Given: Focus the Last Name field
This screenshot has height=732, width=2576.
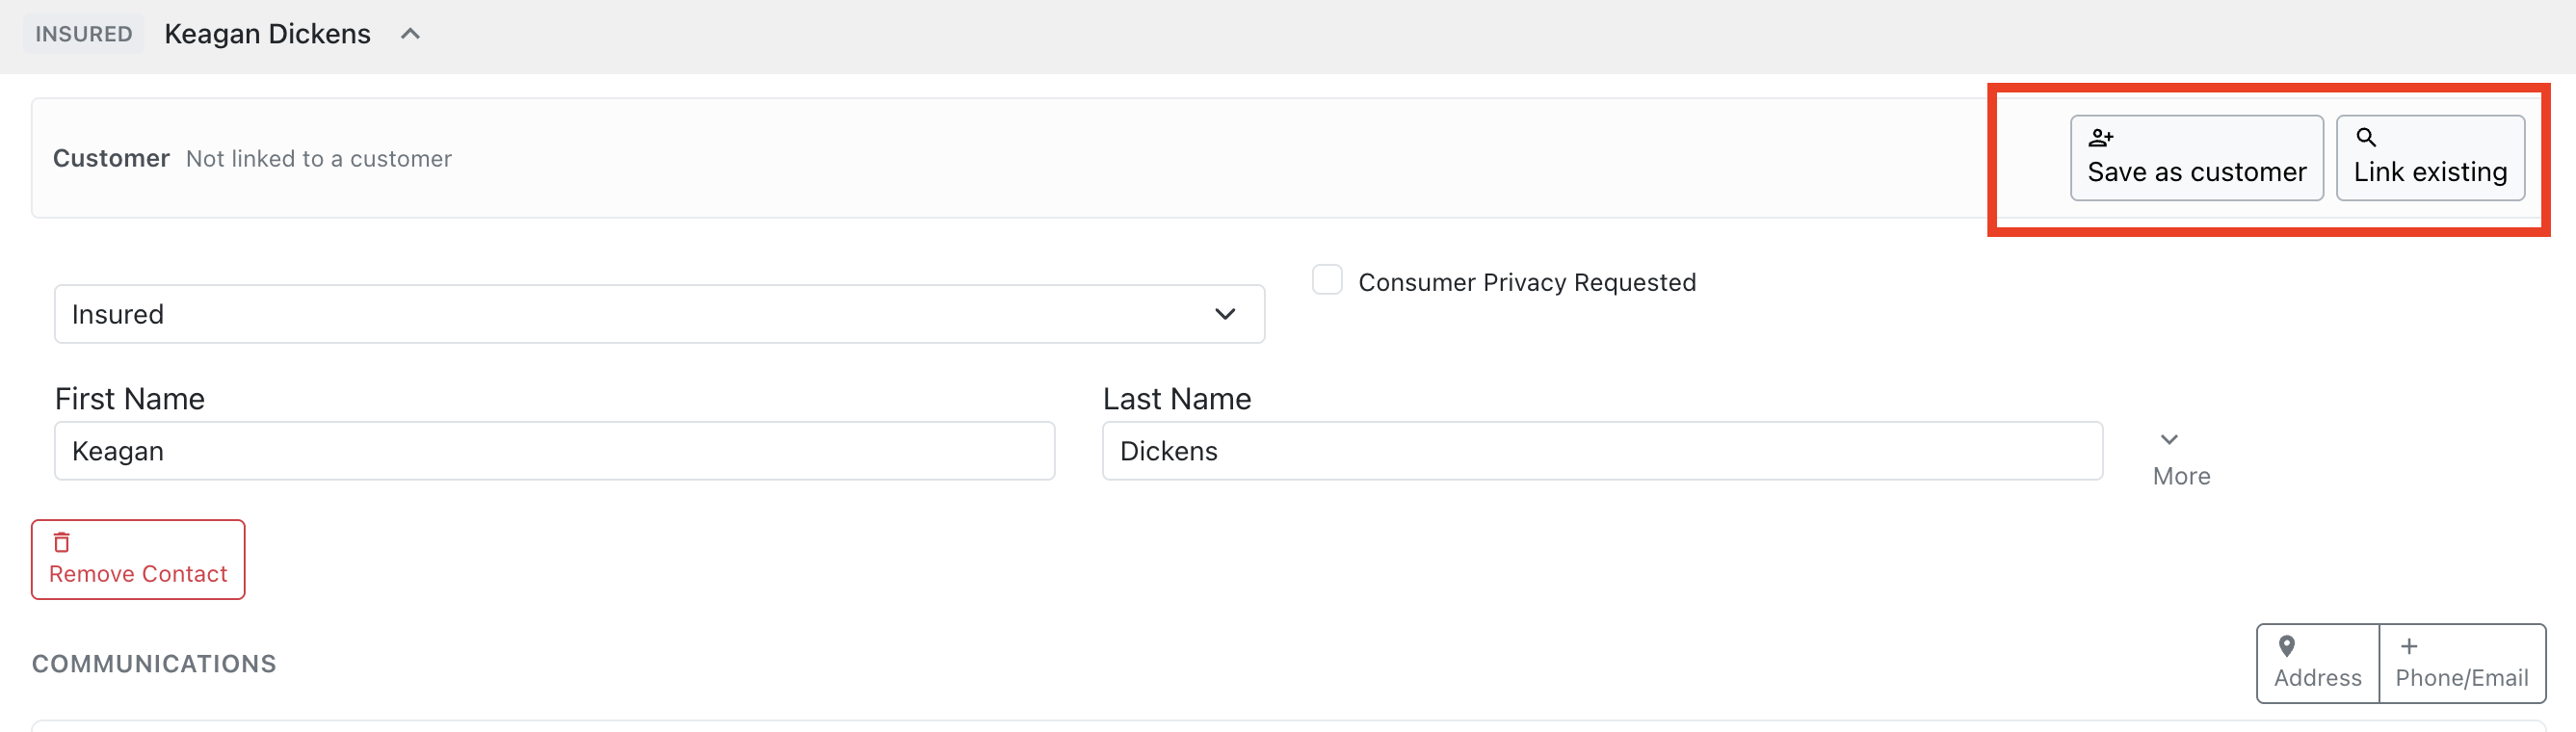Looking at the screenshot, I should click(x=1602, y=451).
